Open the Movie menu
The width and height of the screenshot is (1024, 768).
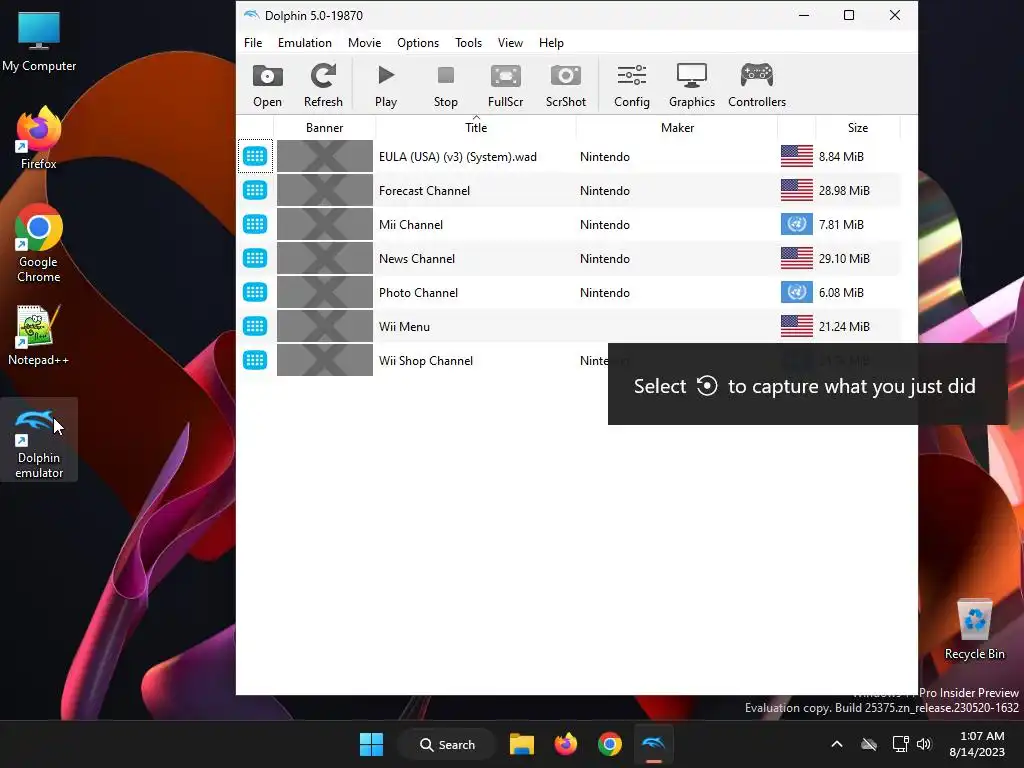[364, 42]
